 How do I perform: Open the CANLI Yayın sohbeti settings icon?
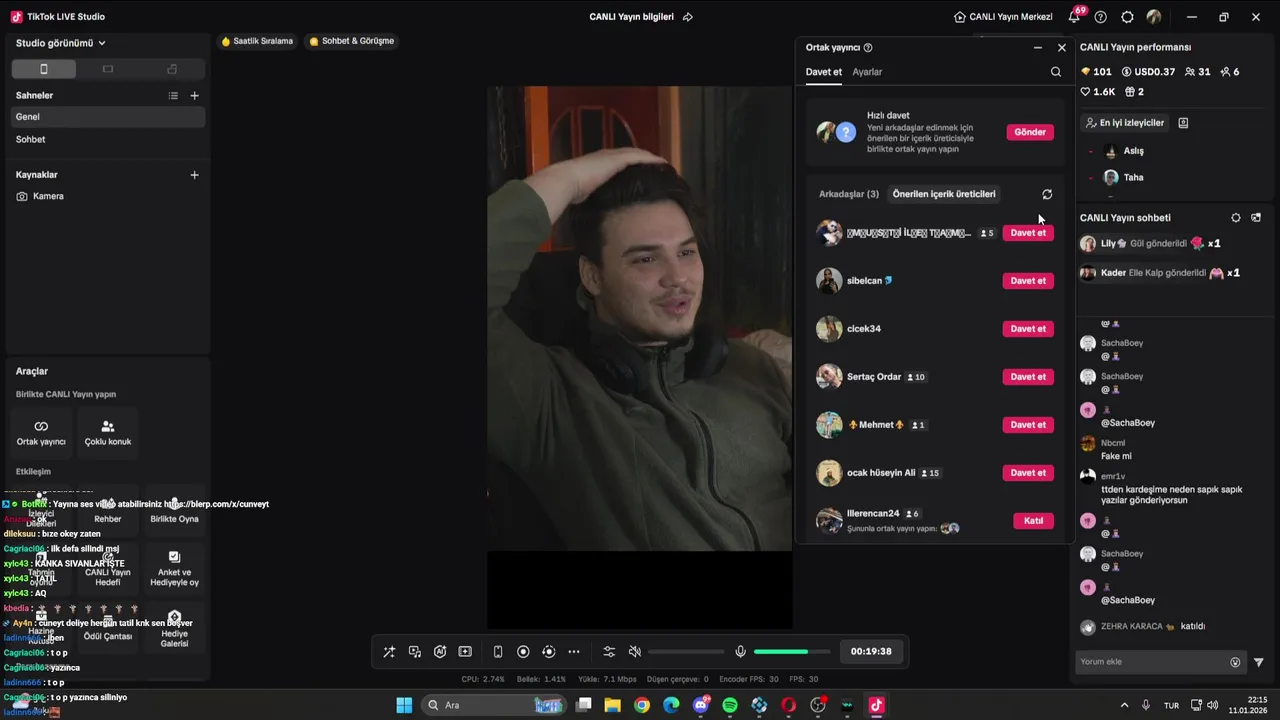(x=1236, y=218)
